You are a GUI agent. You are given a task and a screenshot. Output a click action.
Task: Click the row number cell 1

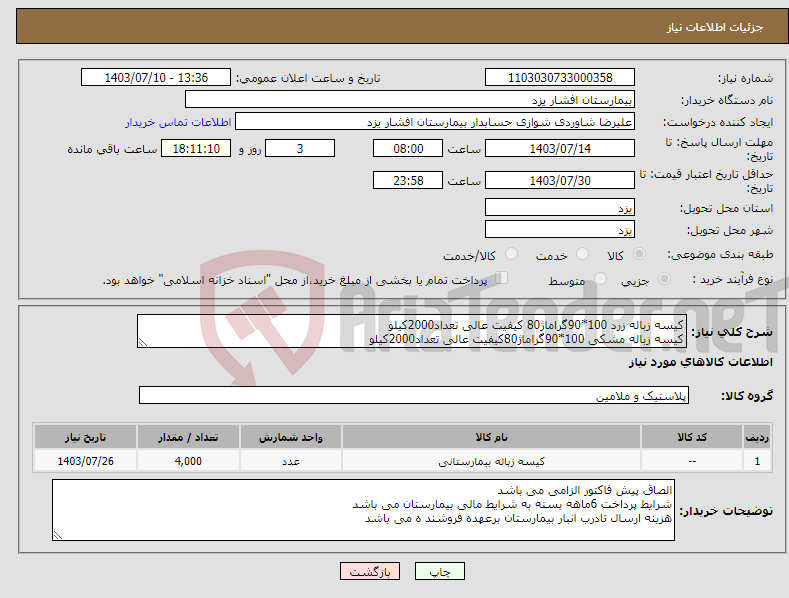757,461
